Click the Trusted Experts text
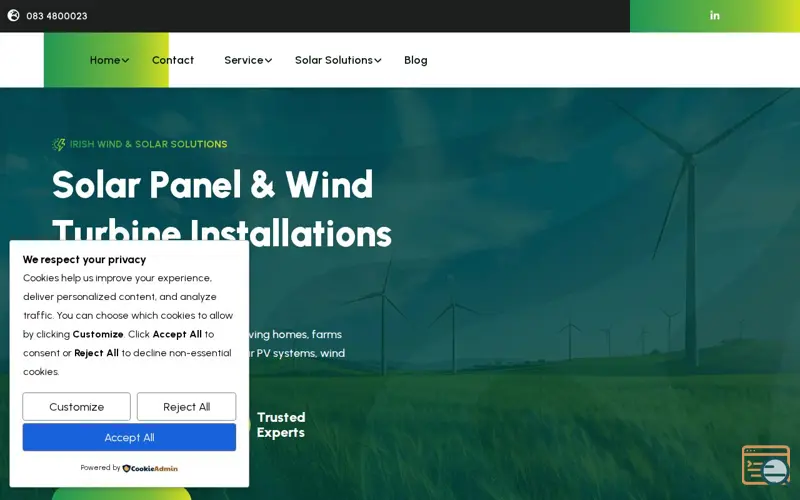800x500 pixels. pos(281,425)
